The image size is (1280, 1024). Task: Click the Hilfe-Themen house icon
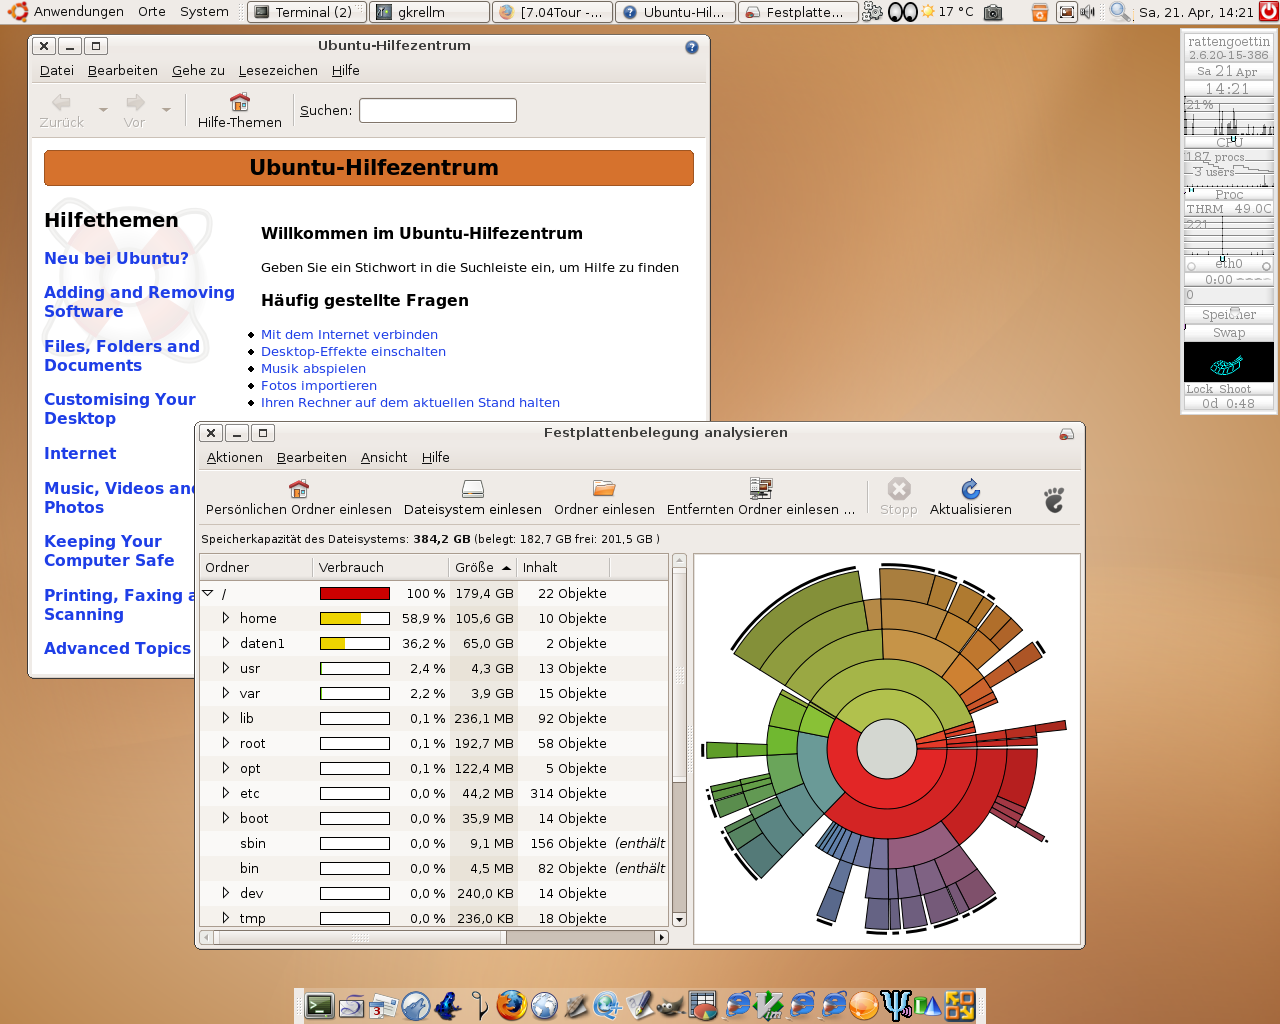tap(239, 102)
